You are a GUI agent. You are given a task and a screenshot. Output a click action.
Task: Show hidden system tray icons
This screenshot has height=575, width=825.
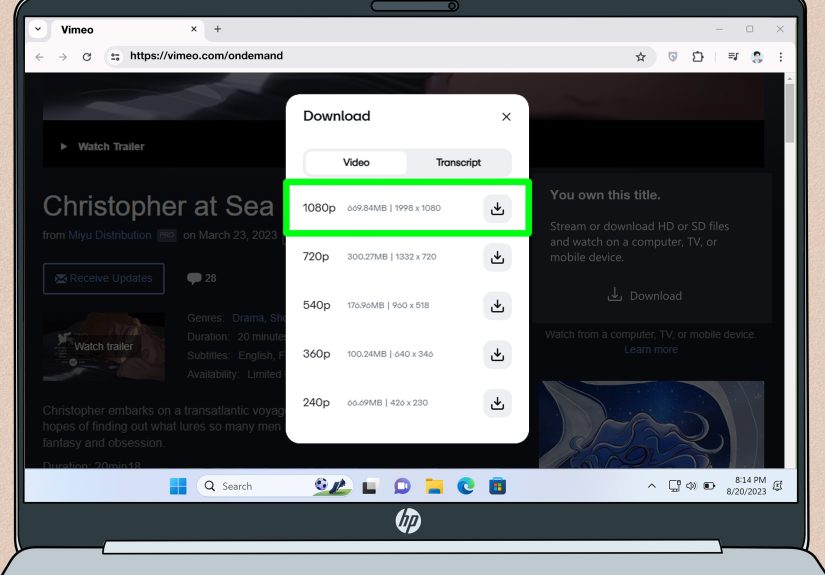(x=651, y=486)
